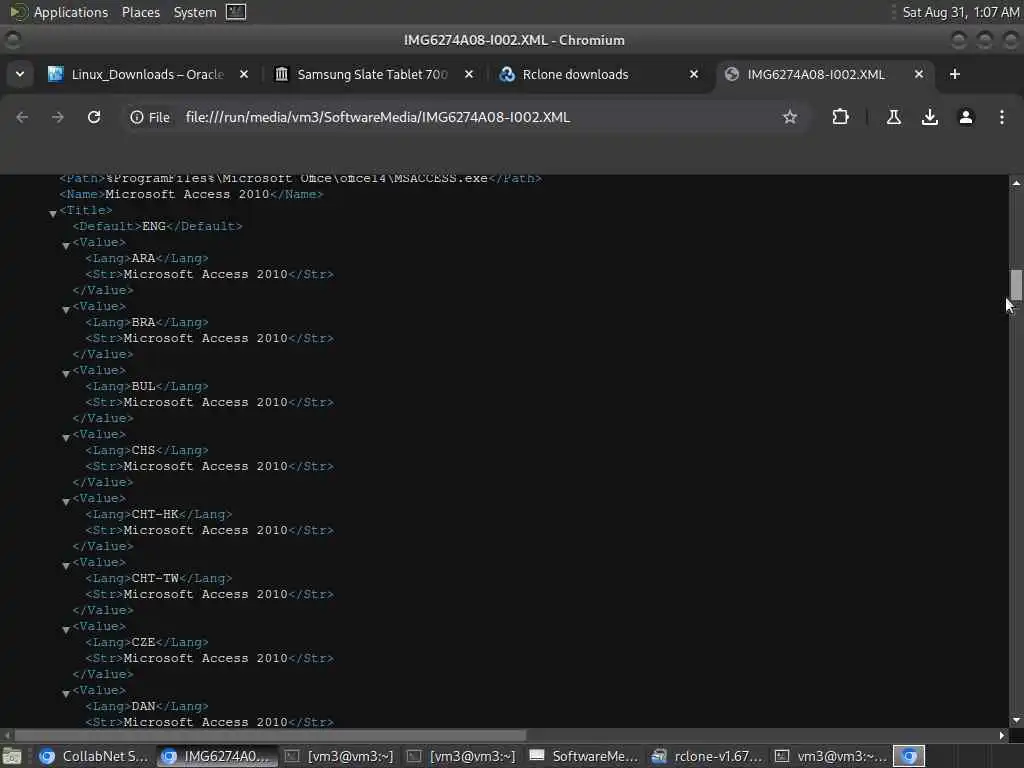Switch to vm3@vm3:~ taskbar window
The height and width of the screenshot is (768, 1024).
(x=830, y=756)
